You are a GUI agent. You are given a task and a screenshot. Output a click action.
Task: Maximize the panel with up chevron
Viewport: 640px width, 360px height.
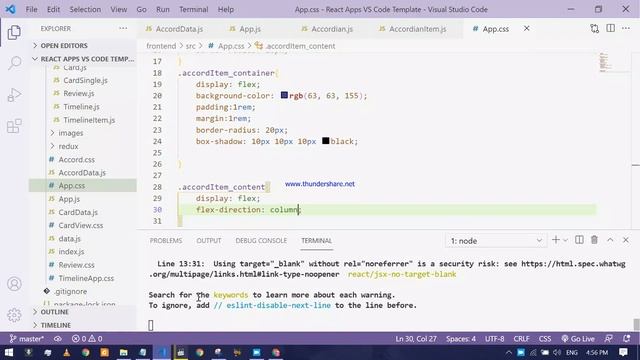coord(610,240)
